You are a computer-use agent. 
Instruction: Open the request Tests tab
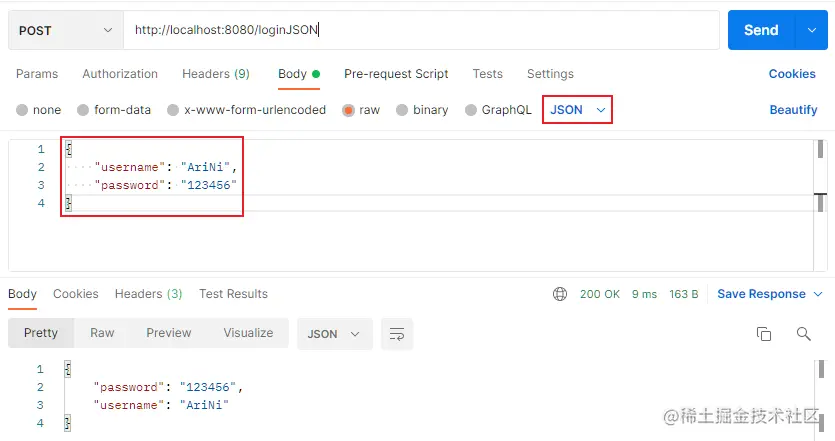click(x=487, y=74)
